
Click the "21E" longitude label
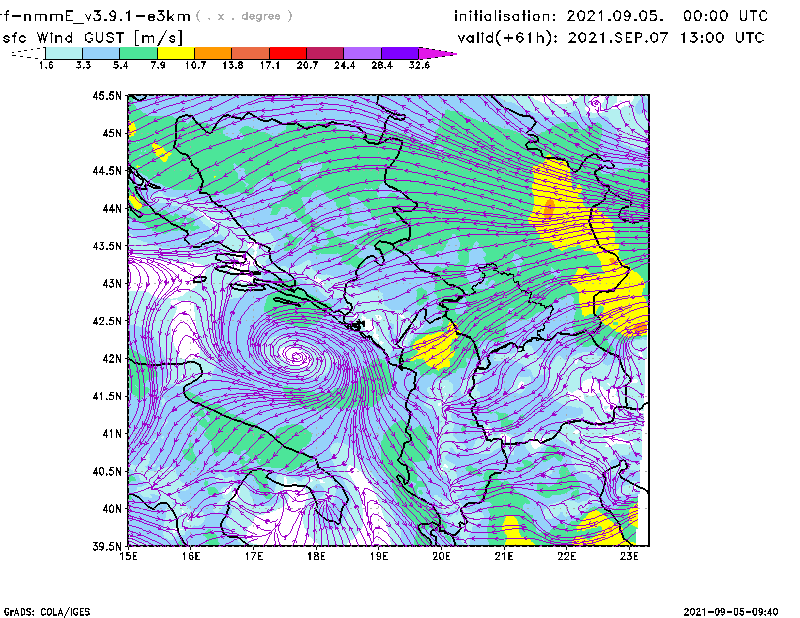tap(504, 556)
